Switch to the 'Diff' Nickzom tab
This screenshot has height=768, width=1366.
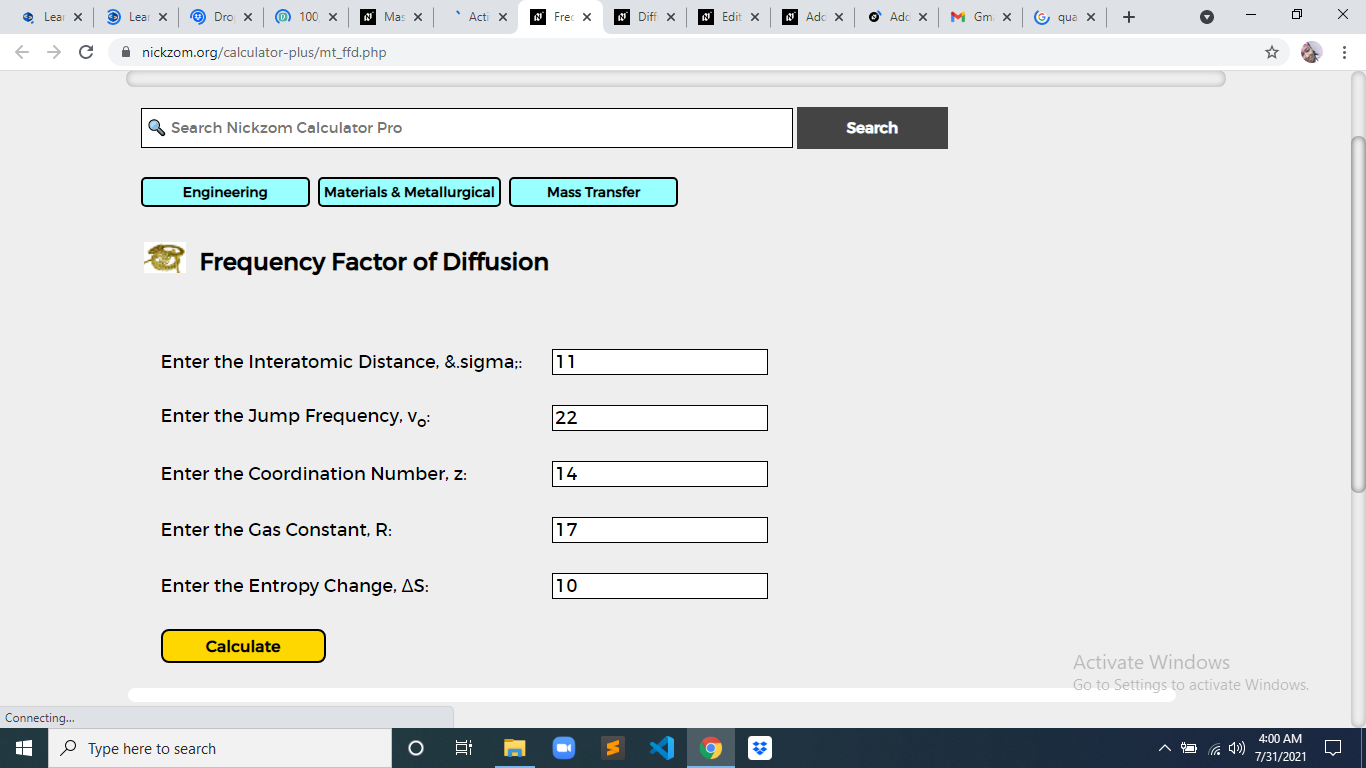point(644,17)
